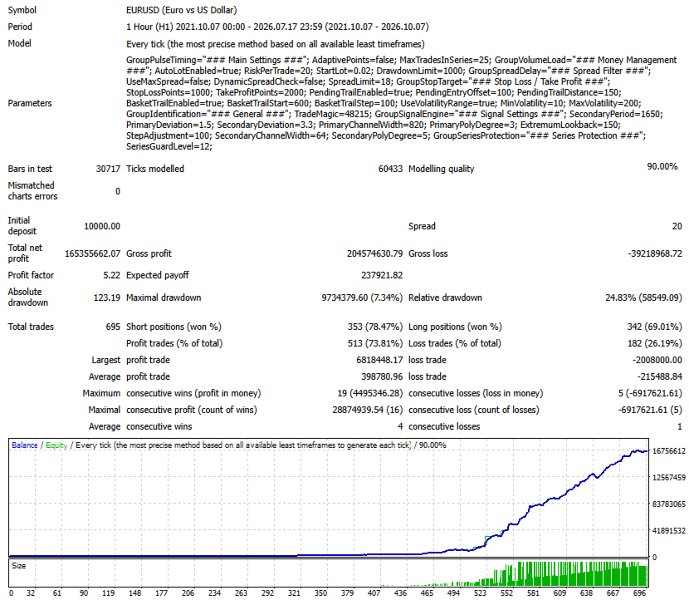Select the consecutive loss value -6917621.61 (5)
Screen dimensions: 689x600
pos(650,410)
